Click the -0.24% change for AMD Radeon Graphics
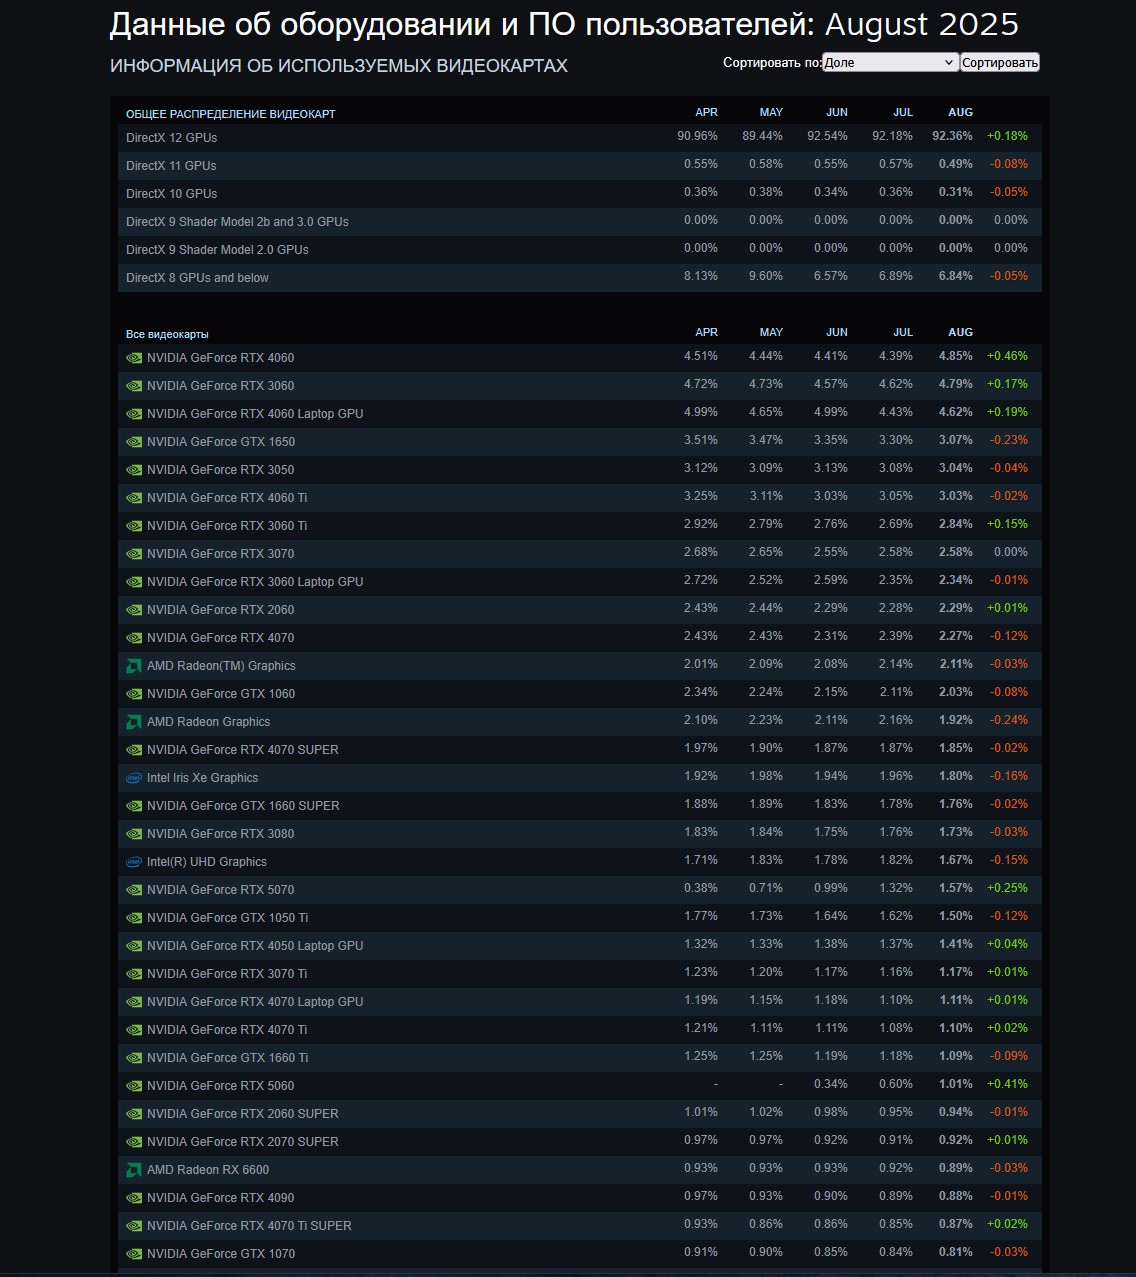Screen dimensions: 1136x1277 (x=1009, y=720)
